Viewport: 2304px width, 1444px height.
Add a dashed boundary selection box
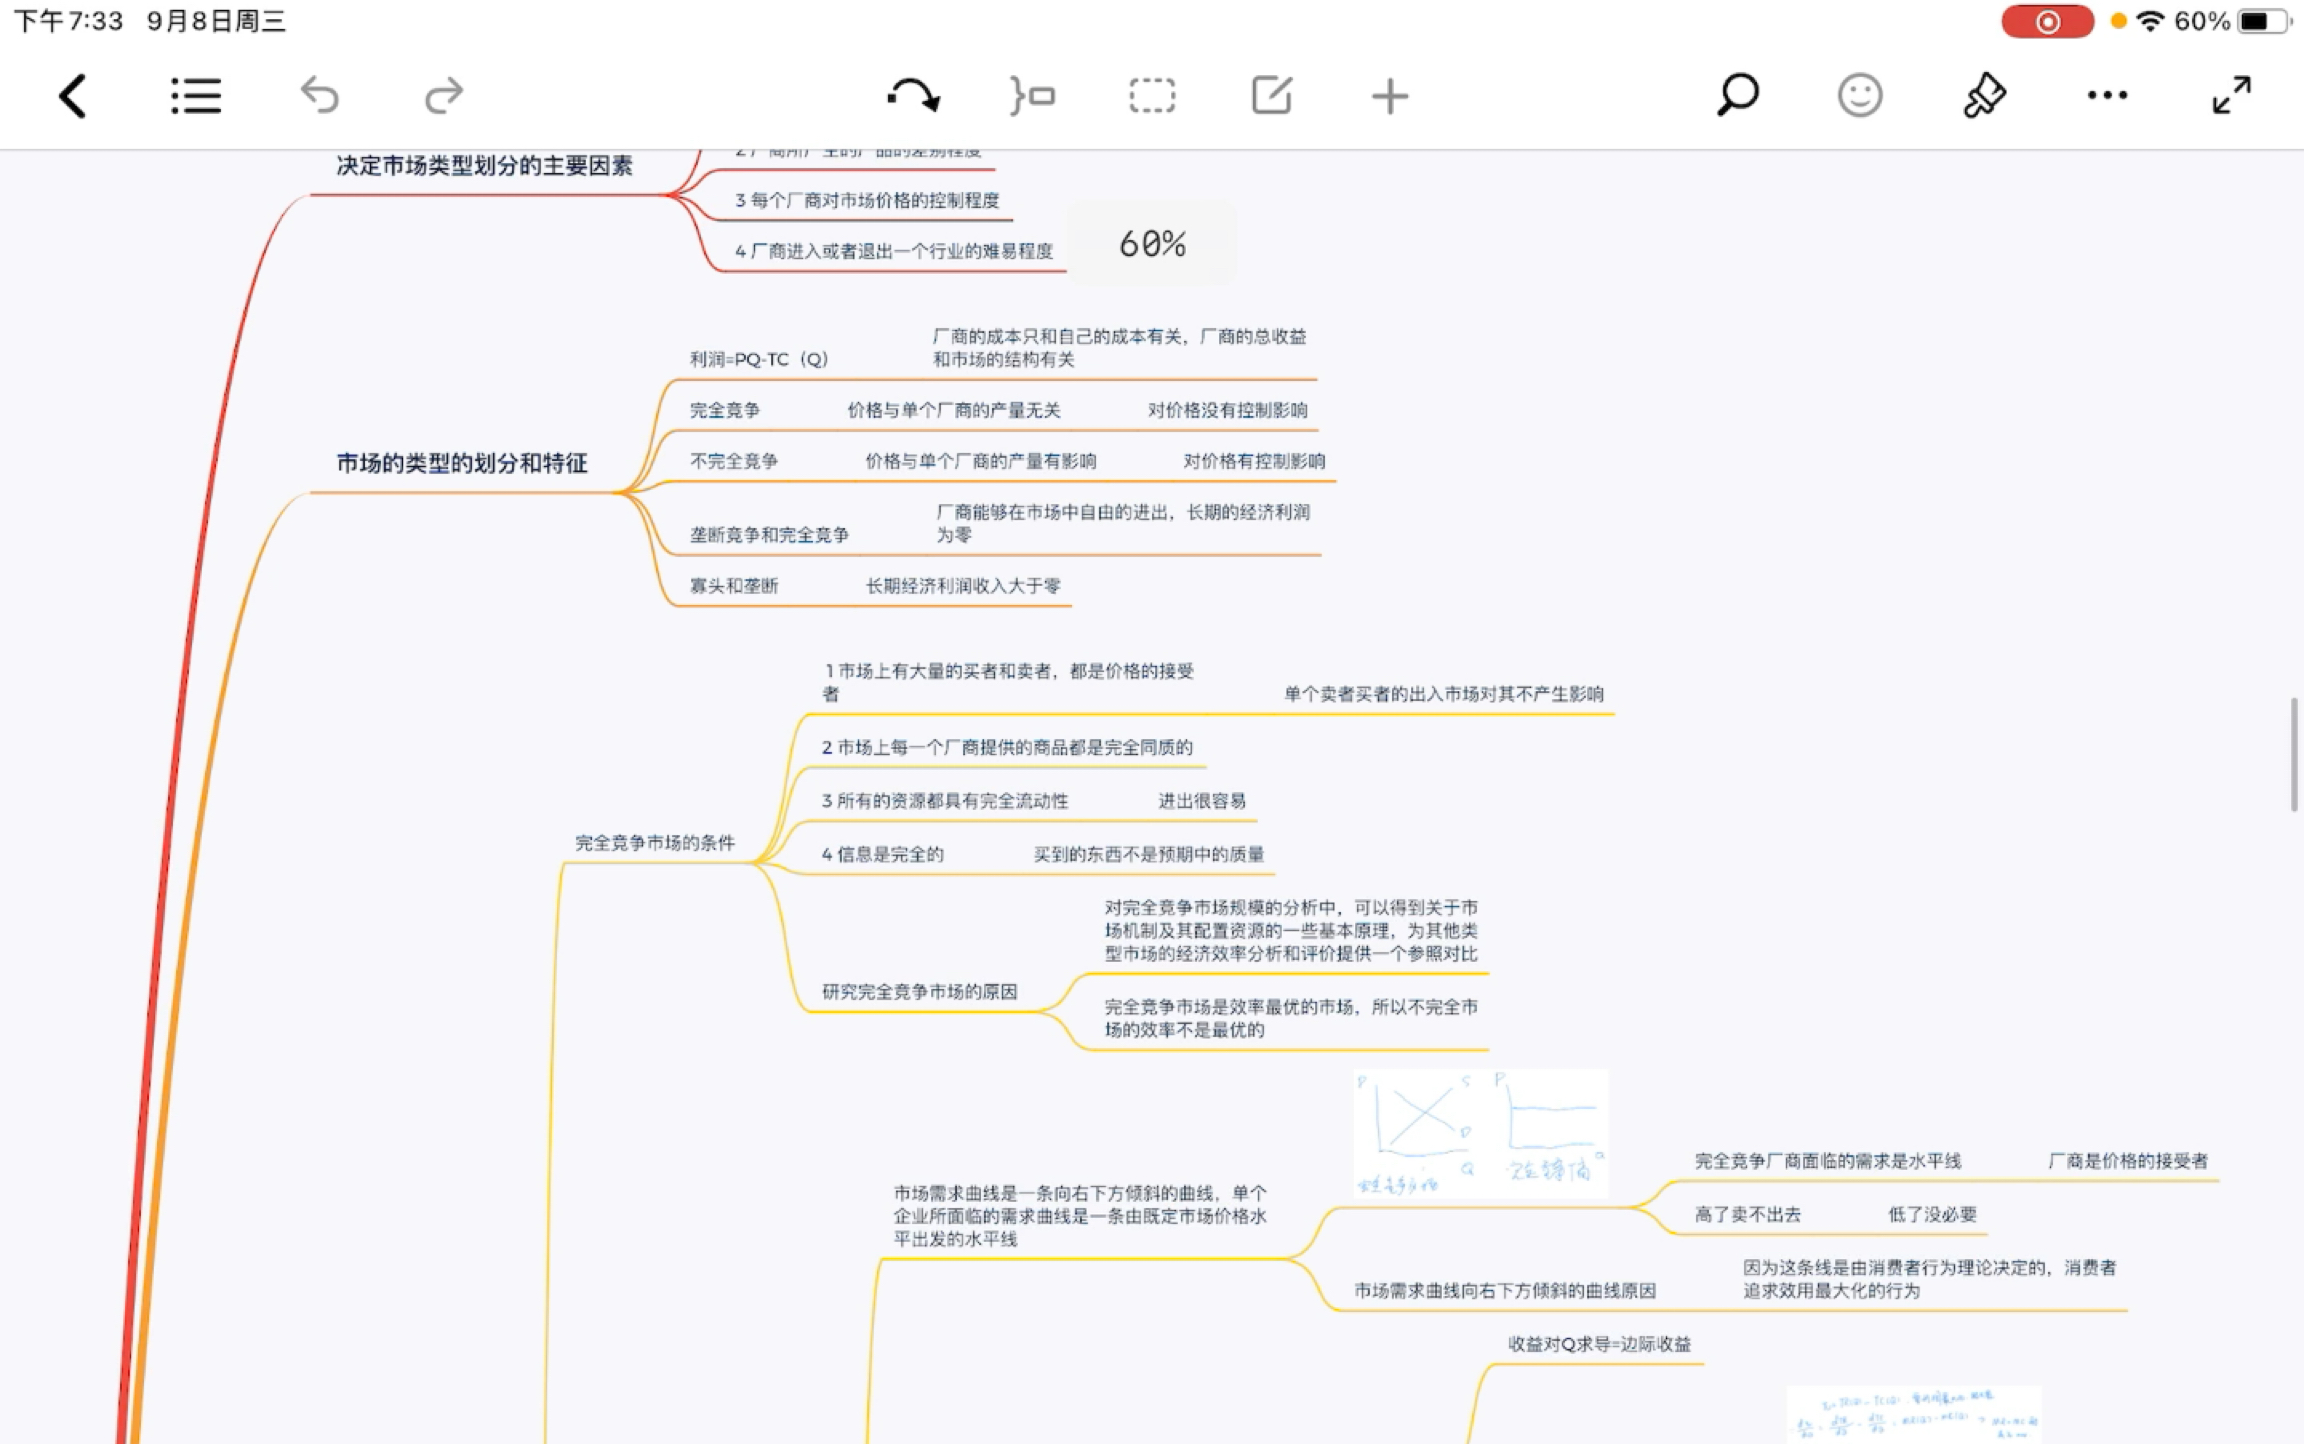click(x=1152, y=96)
